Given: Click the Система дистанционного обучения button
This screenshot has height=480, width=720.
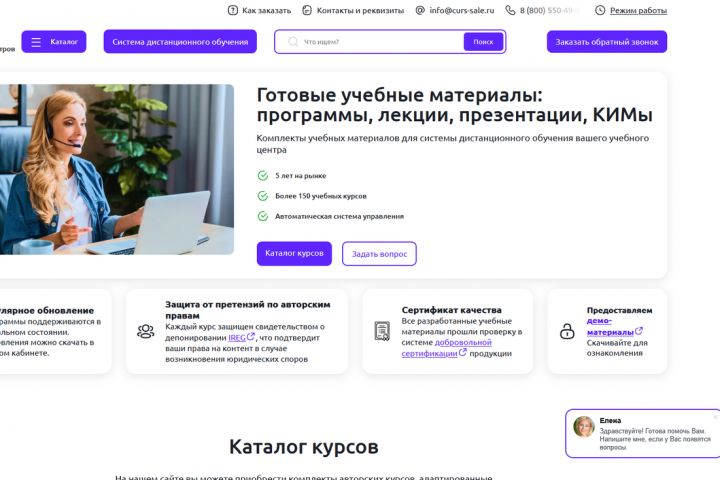Looking at the screenshot, I should click(x=180, y=42).
